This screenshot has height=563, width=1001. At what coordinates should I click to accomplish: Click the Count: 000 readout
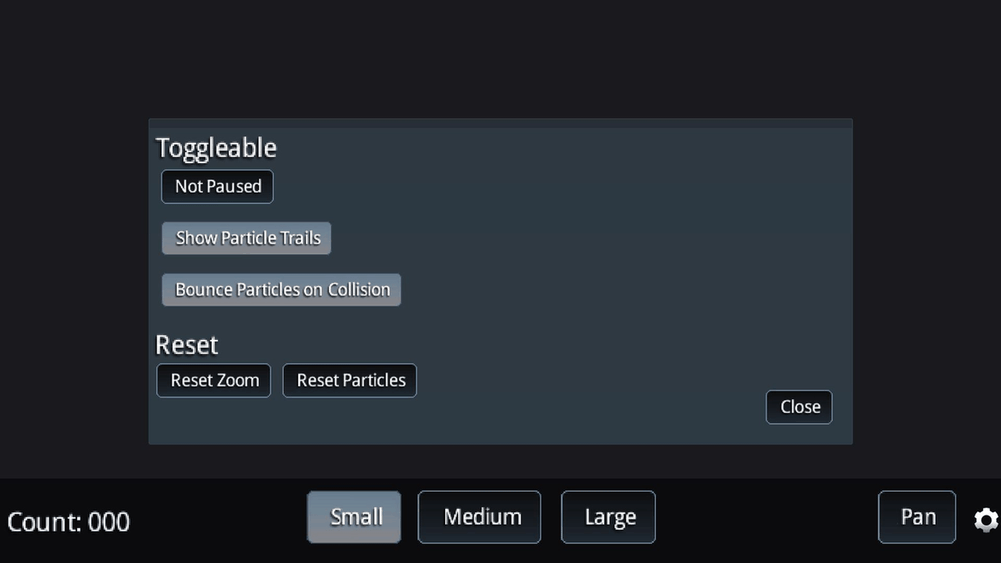68,522
